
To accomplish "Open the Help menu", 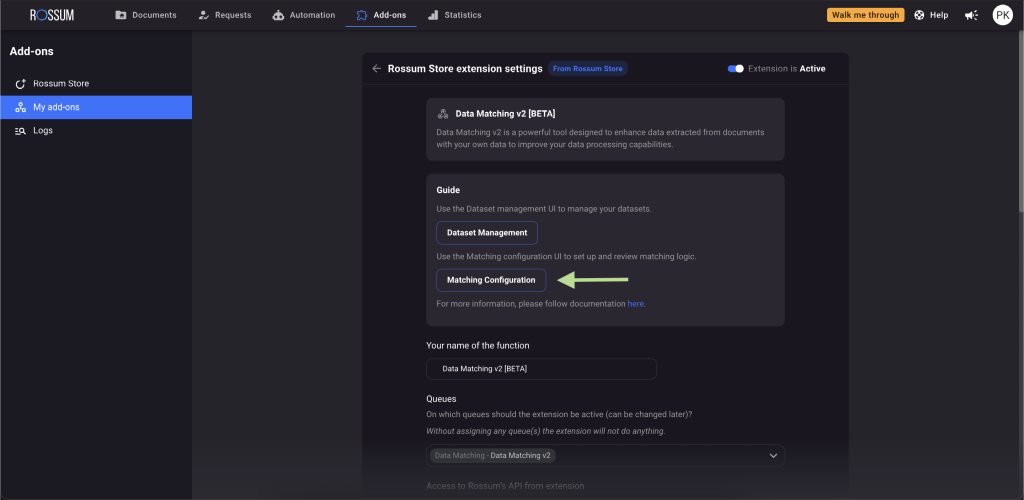I will coord(931,15).
